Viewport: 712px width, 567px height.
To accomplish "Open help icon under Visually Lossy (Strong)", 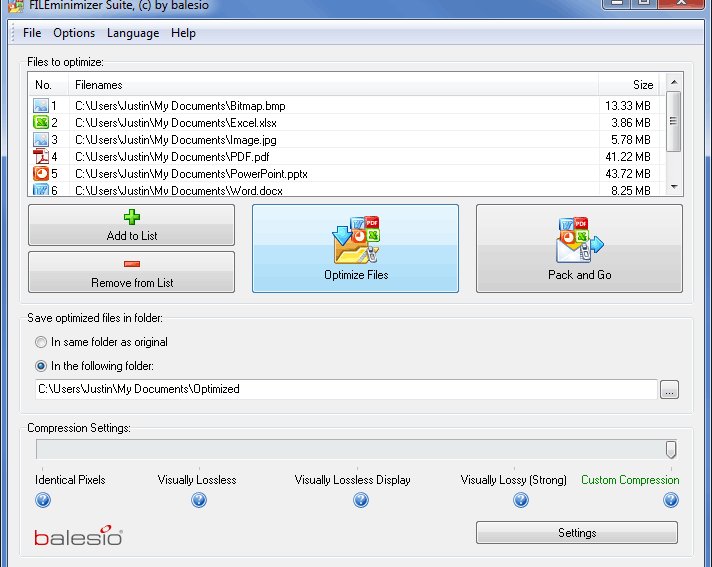I will 521,500.
